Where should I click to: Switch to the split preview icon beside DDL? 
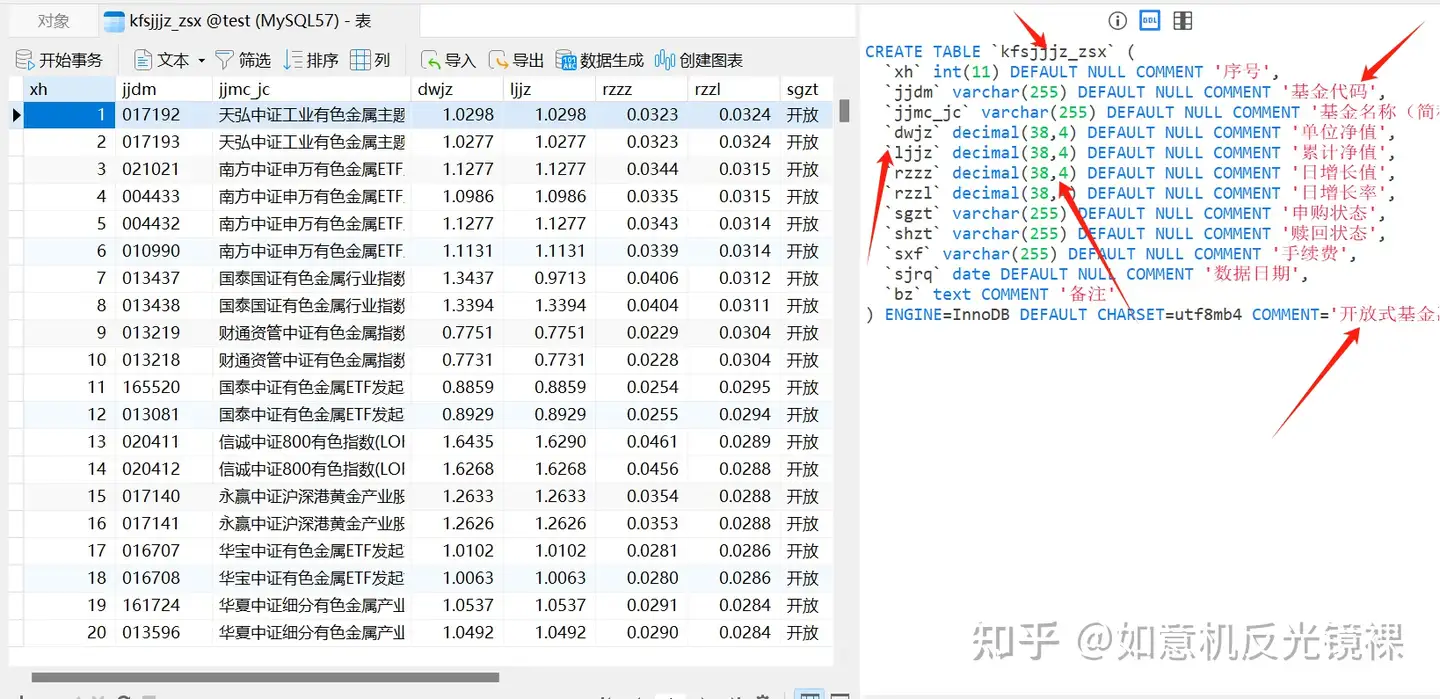coord(1182,21)
